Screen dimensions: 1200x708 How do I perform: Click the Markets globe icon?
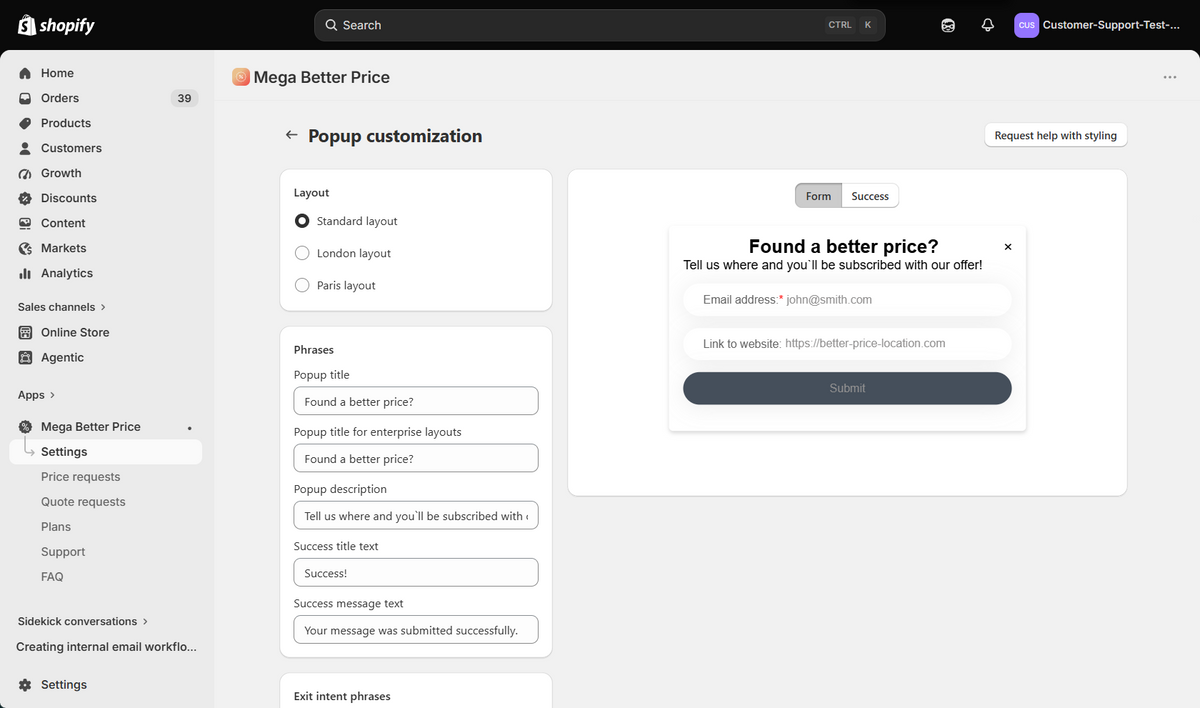(25, 248)
